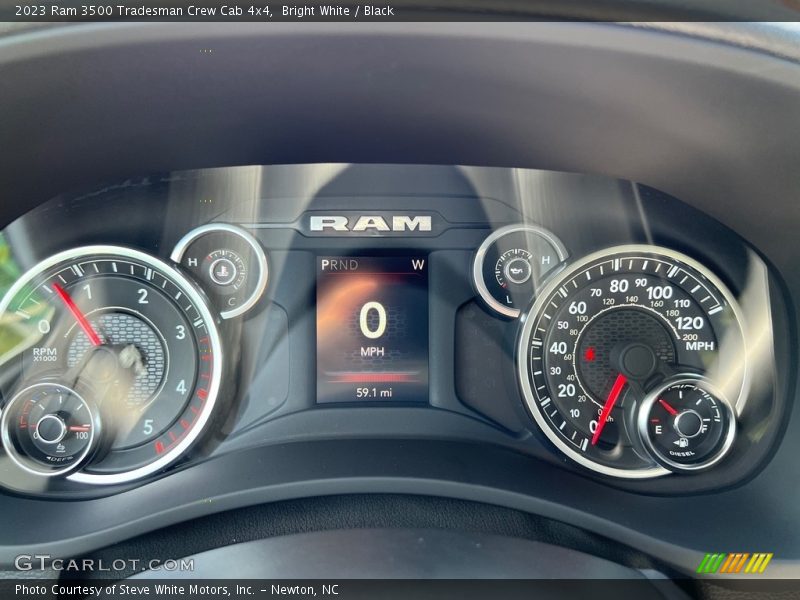Click the 1 on the tachometer

tap(88, 292)
